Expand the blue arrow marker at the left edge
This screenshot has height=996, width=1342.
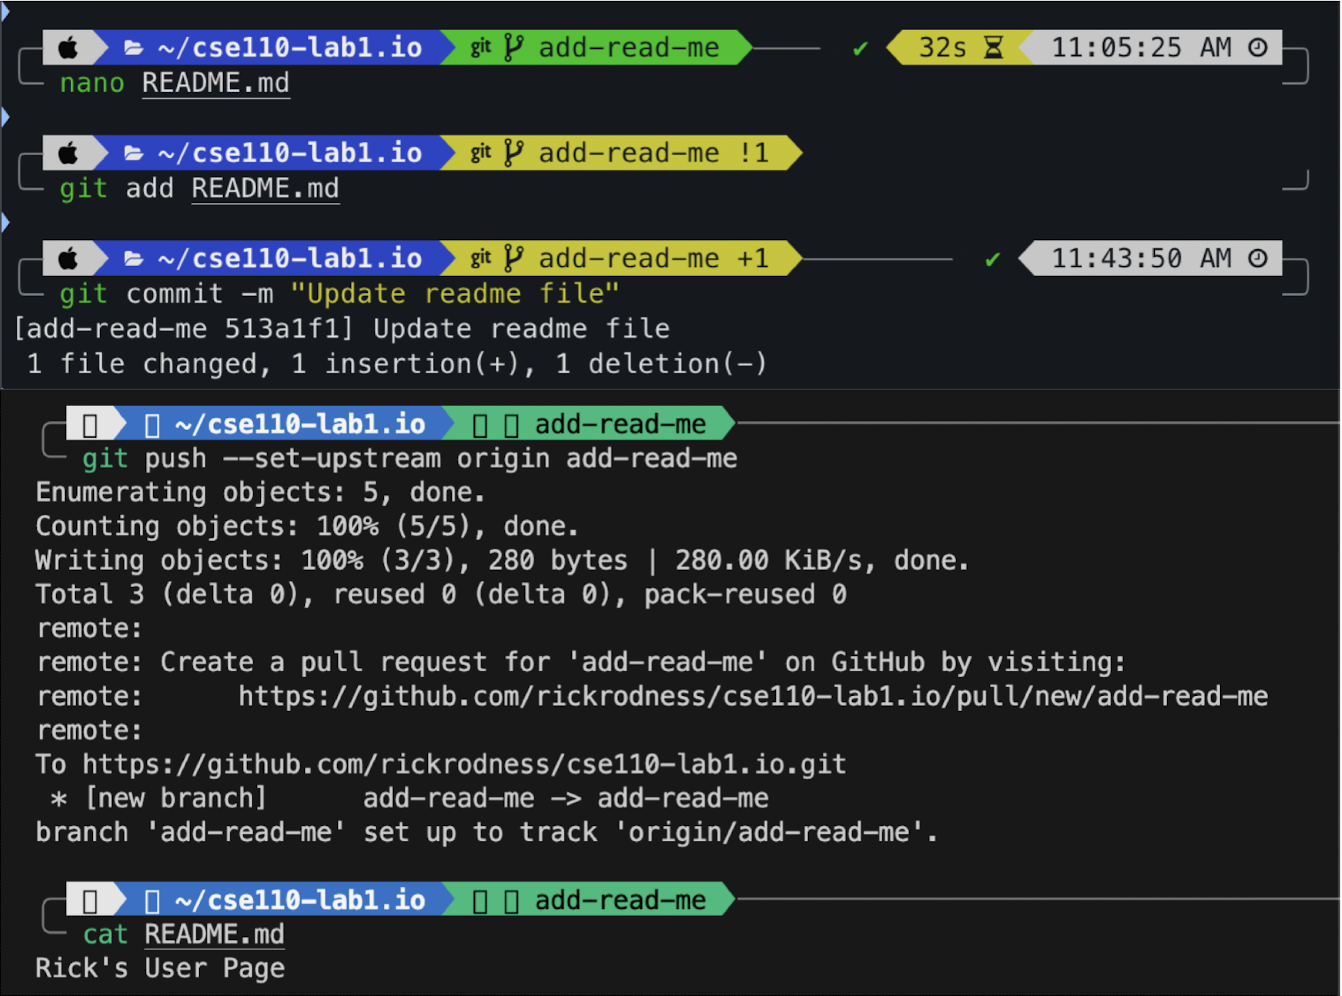click(x=5, y=116)
